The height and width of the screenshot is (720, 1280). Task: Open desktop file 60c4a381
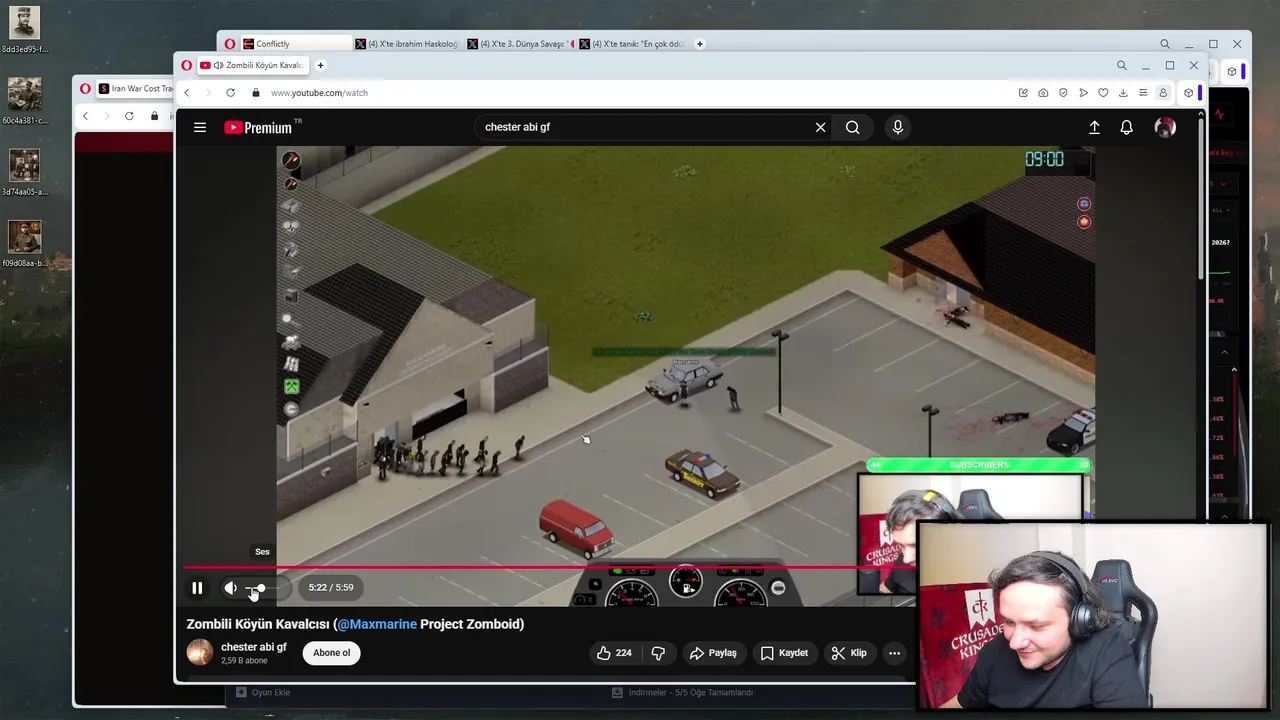point(24,101)
